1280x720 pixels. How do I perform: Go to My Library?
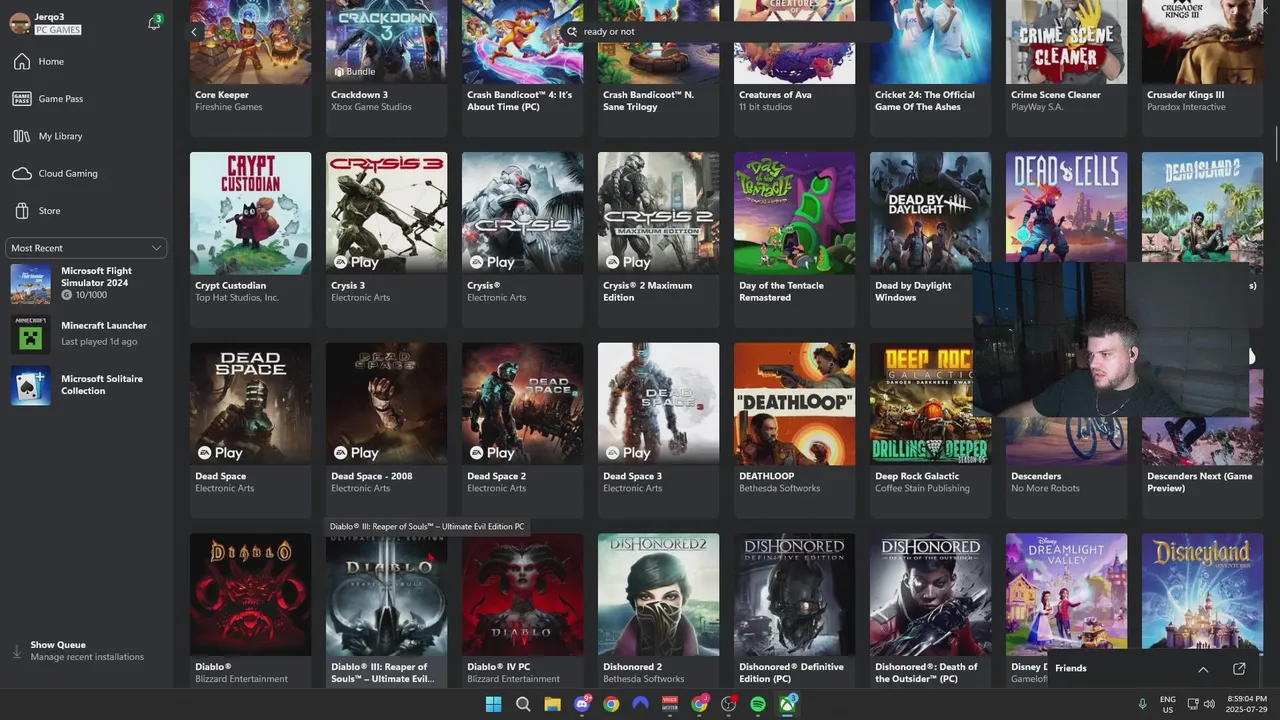coord(84,136)
